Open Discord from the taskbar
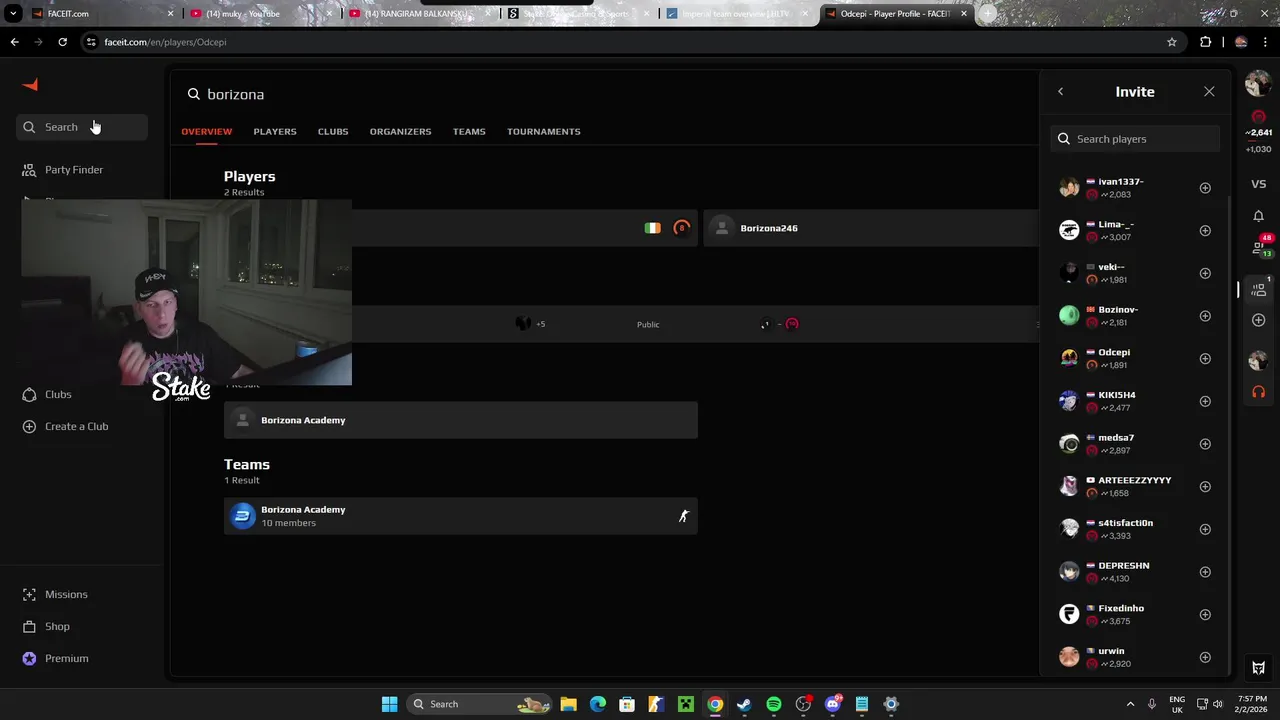This screenshot has height=720, width=1280. coord(832,704)
